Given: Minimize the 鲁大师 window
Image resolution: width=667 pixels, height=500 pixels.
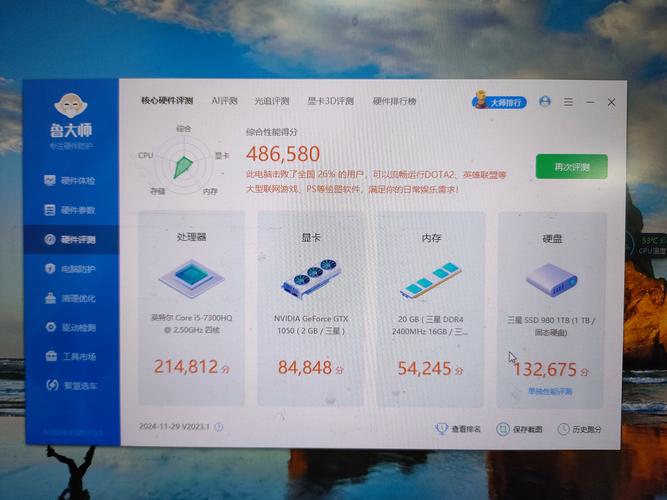Looking at the screenshot, I should 590,102.
